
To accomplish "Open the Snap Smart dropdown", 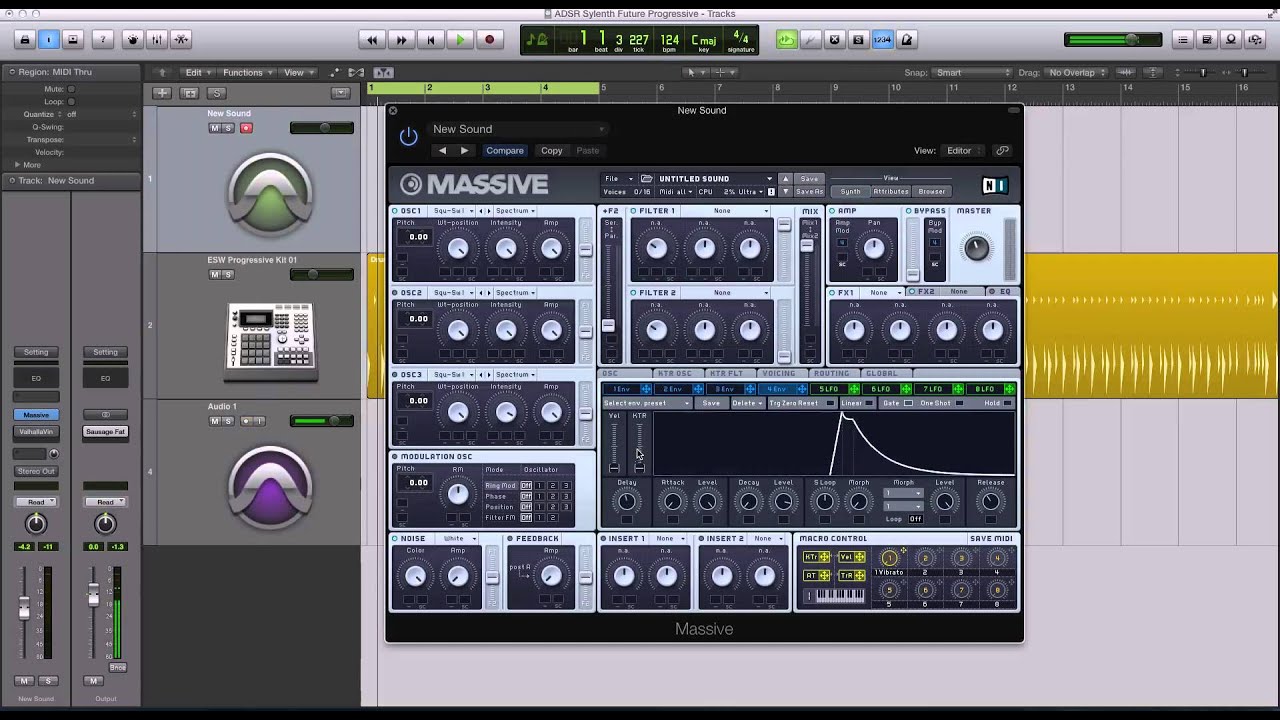I will pyautogui.click(x=973, y=73).
